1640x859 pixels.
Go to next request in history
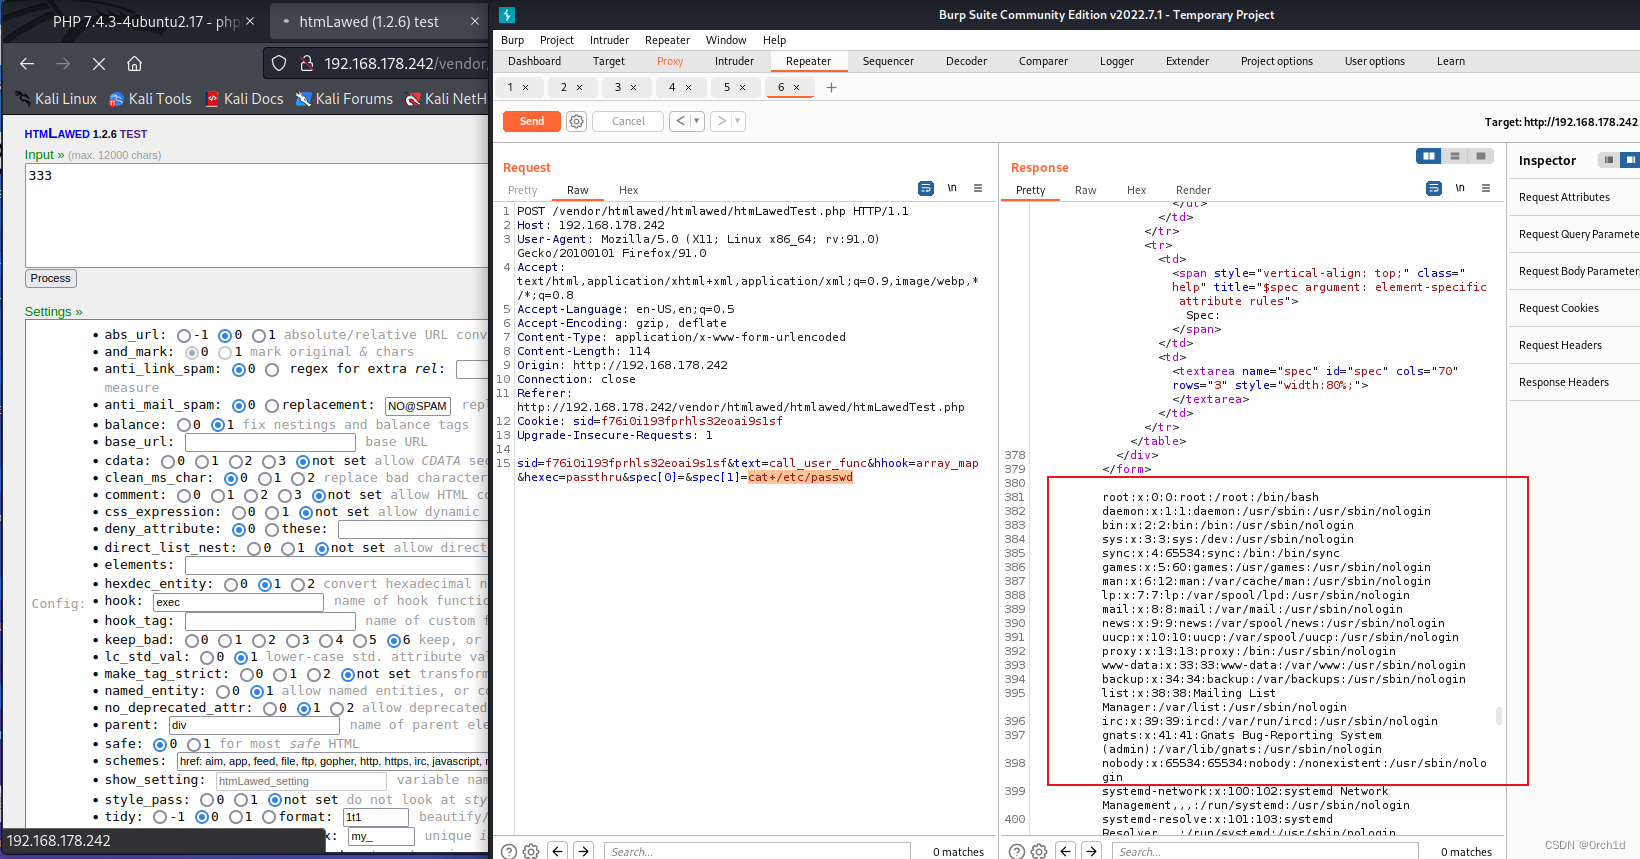click(722, 121)
